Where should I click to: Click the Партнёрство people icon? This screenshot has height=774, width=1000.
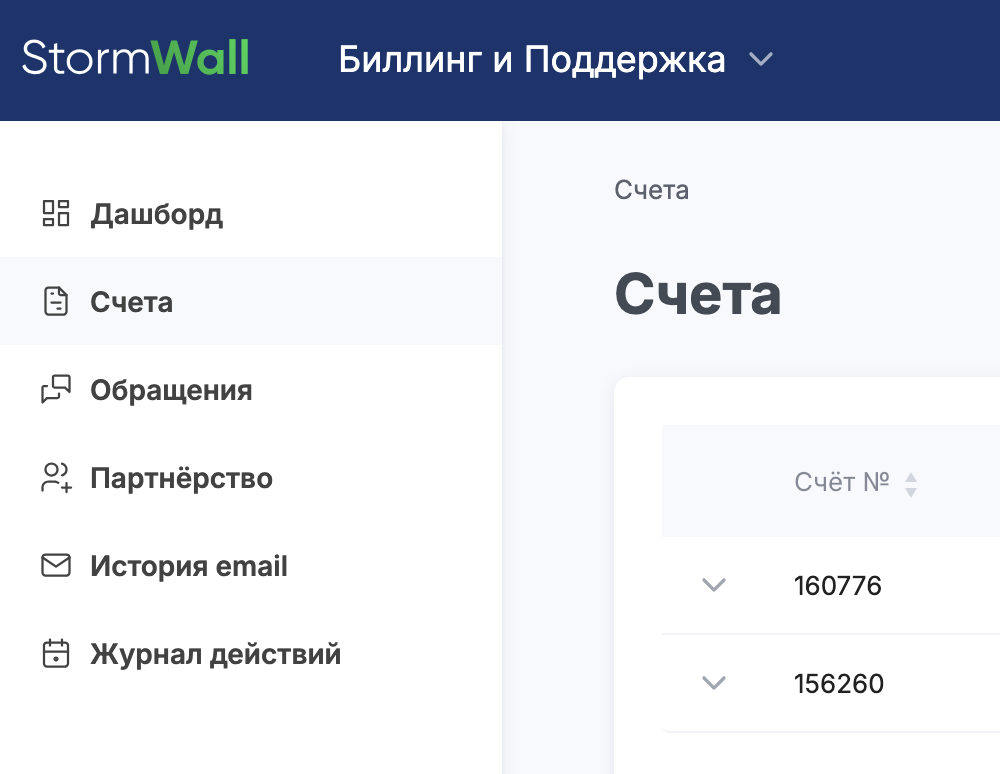tap(56, 478)
